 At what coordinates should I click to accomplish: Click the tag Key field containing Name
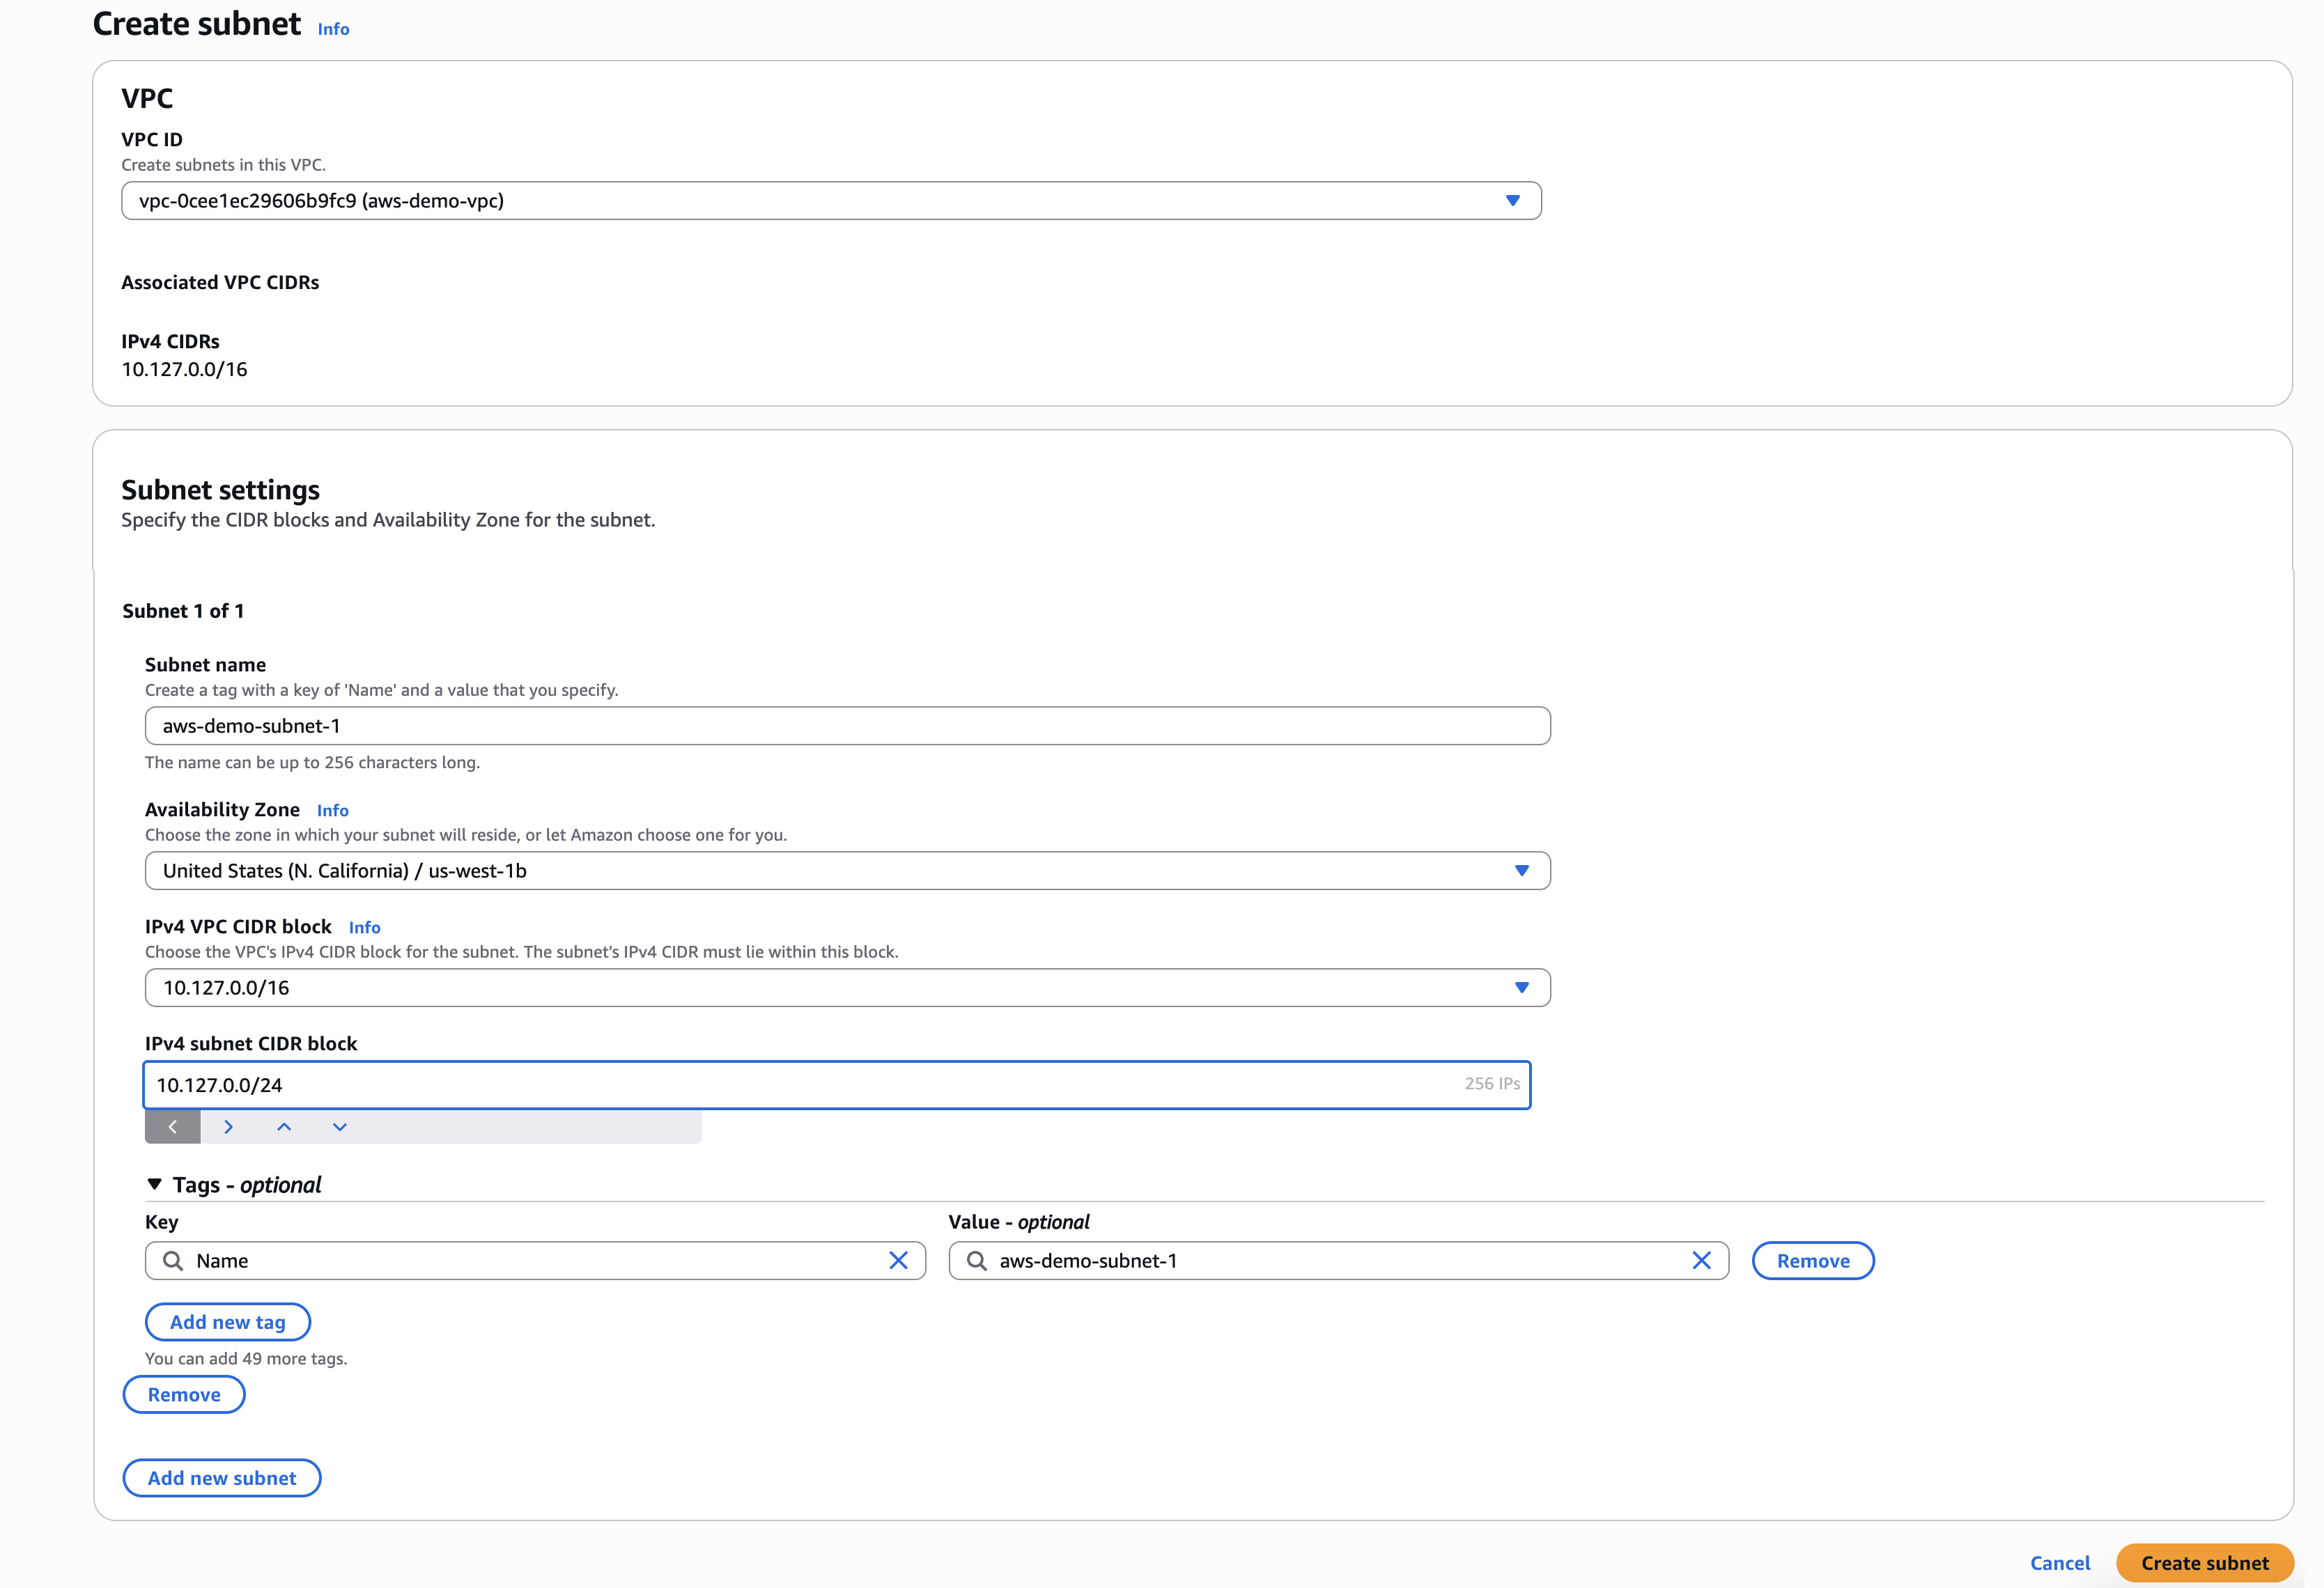pyautogui.click(x=535, y=1261)
